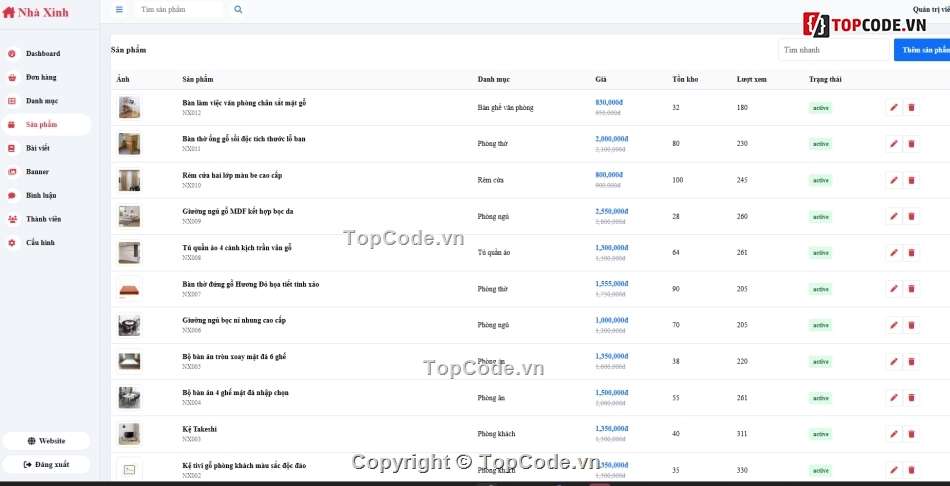
Task: Click thumbnail of Bàn làm việc văn phòng
Action: [130, 107]
